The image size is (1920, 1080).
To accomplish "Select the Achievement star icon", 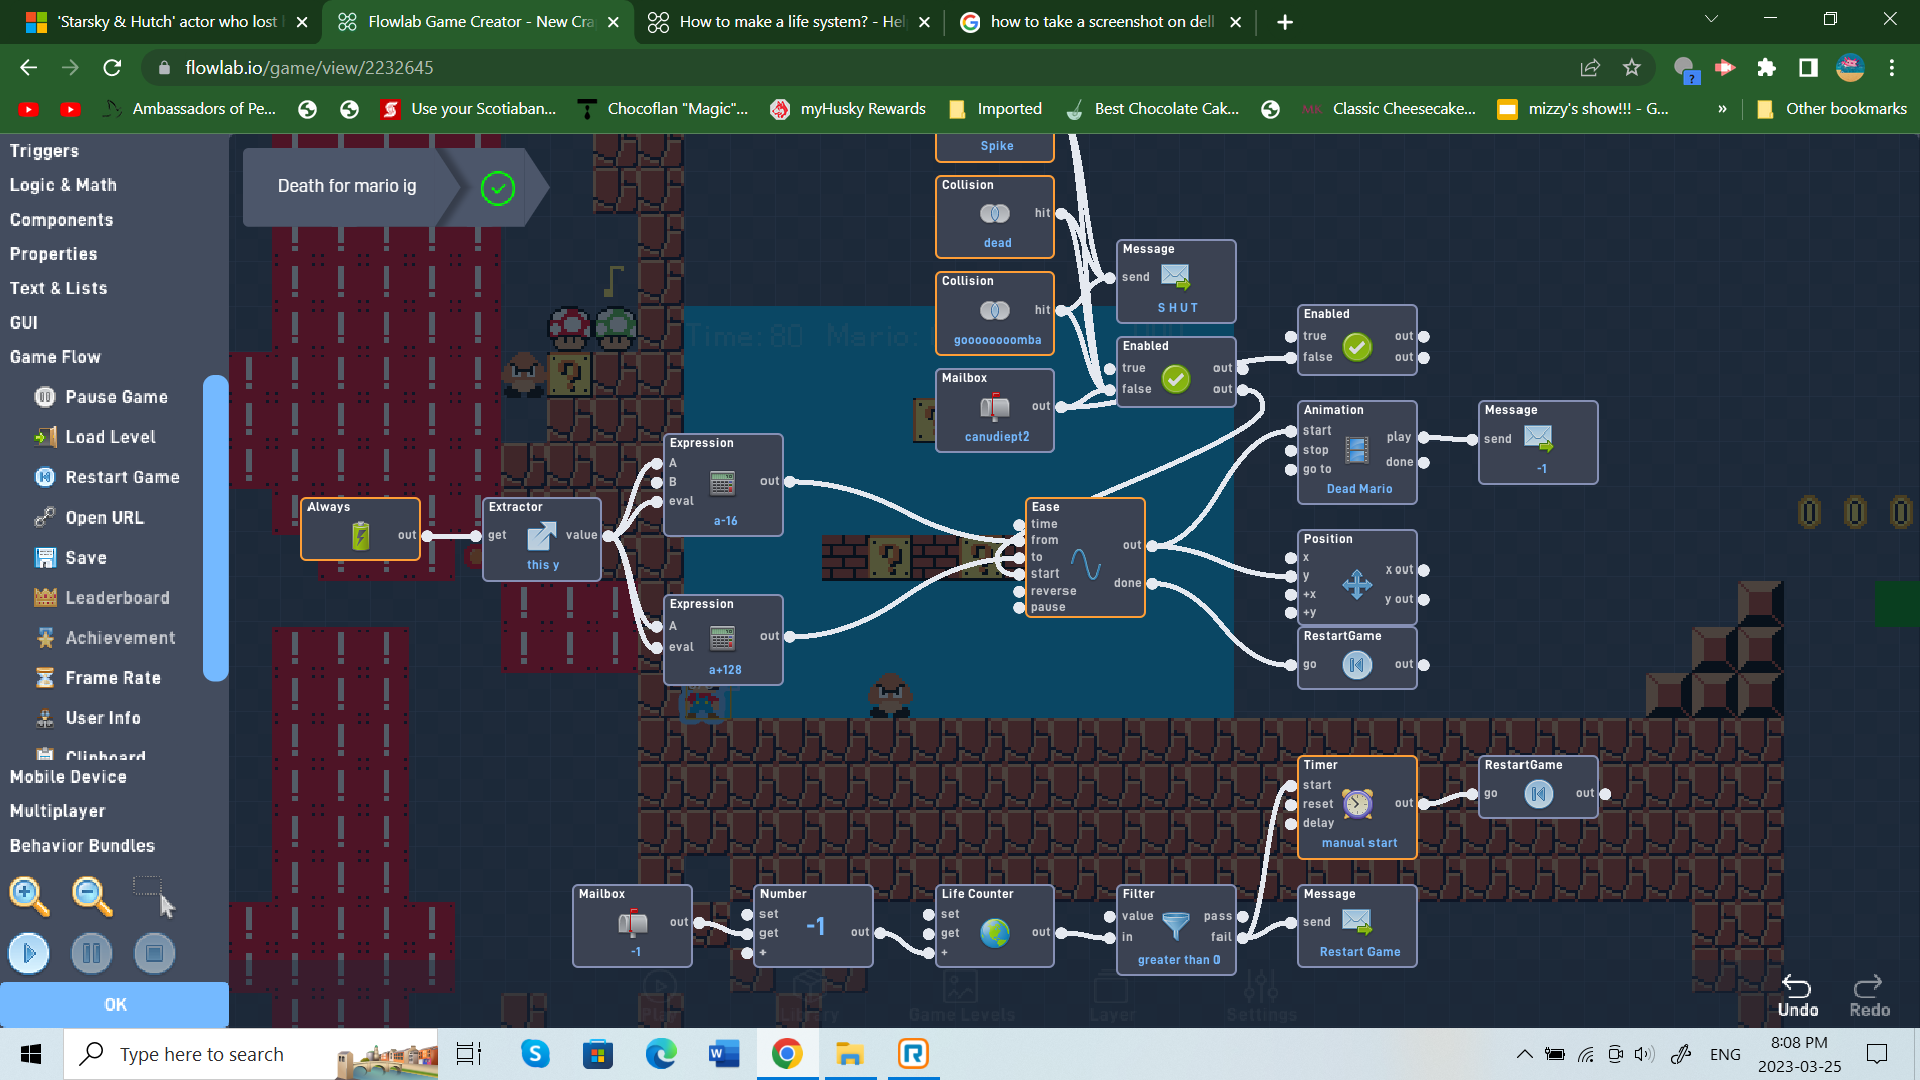I will point(46,637).
